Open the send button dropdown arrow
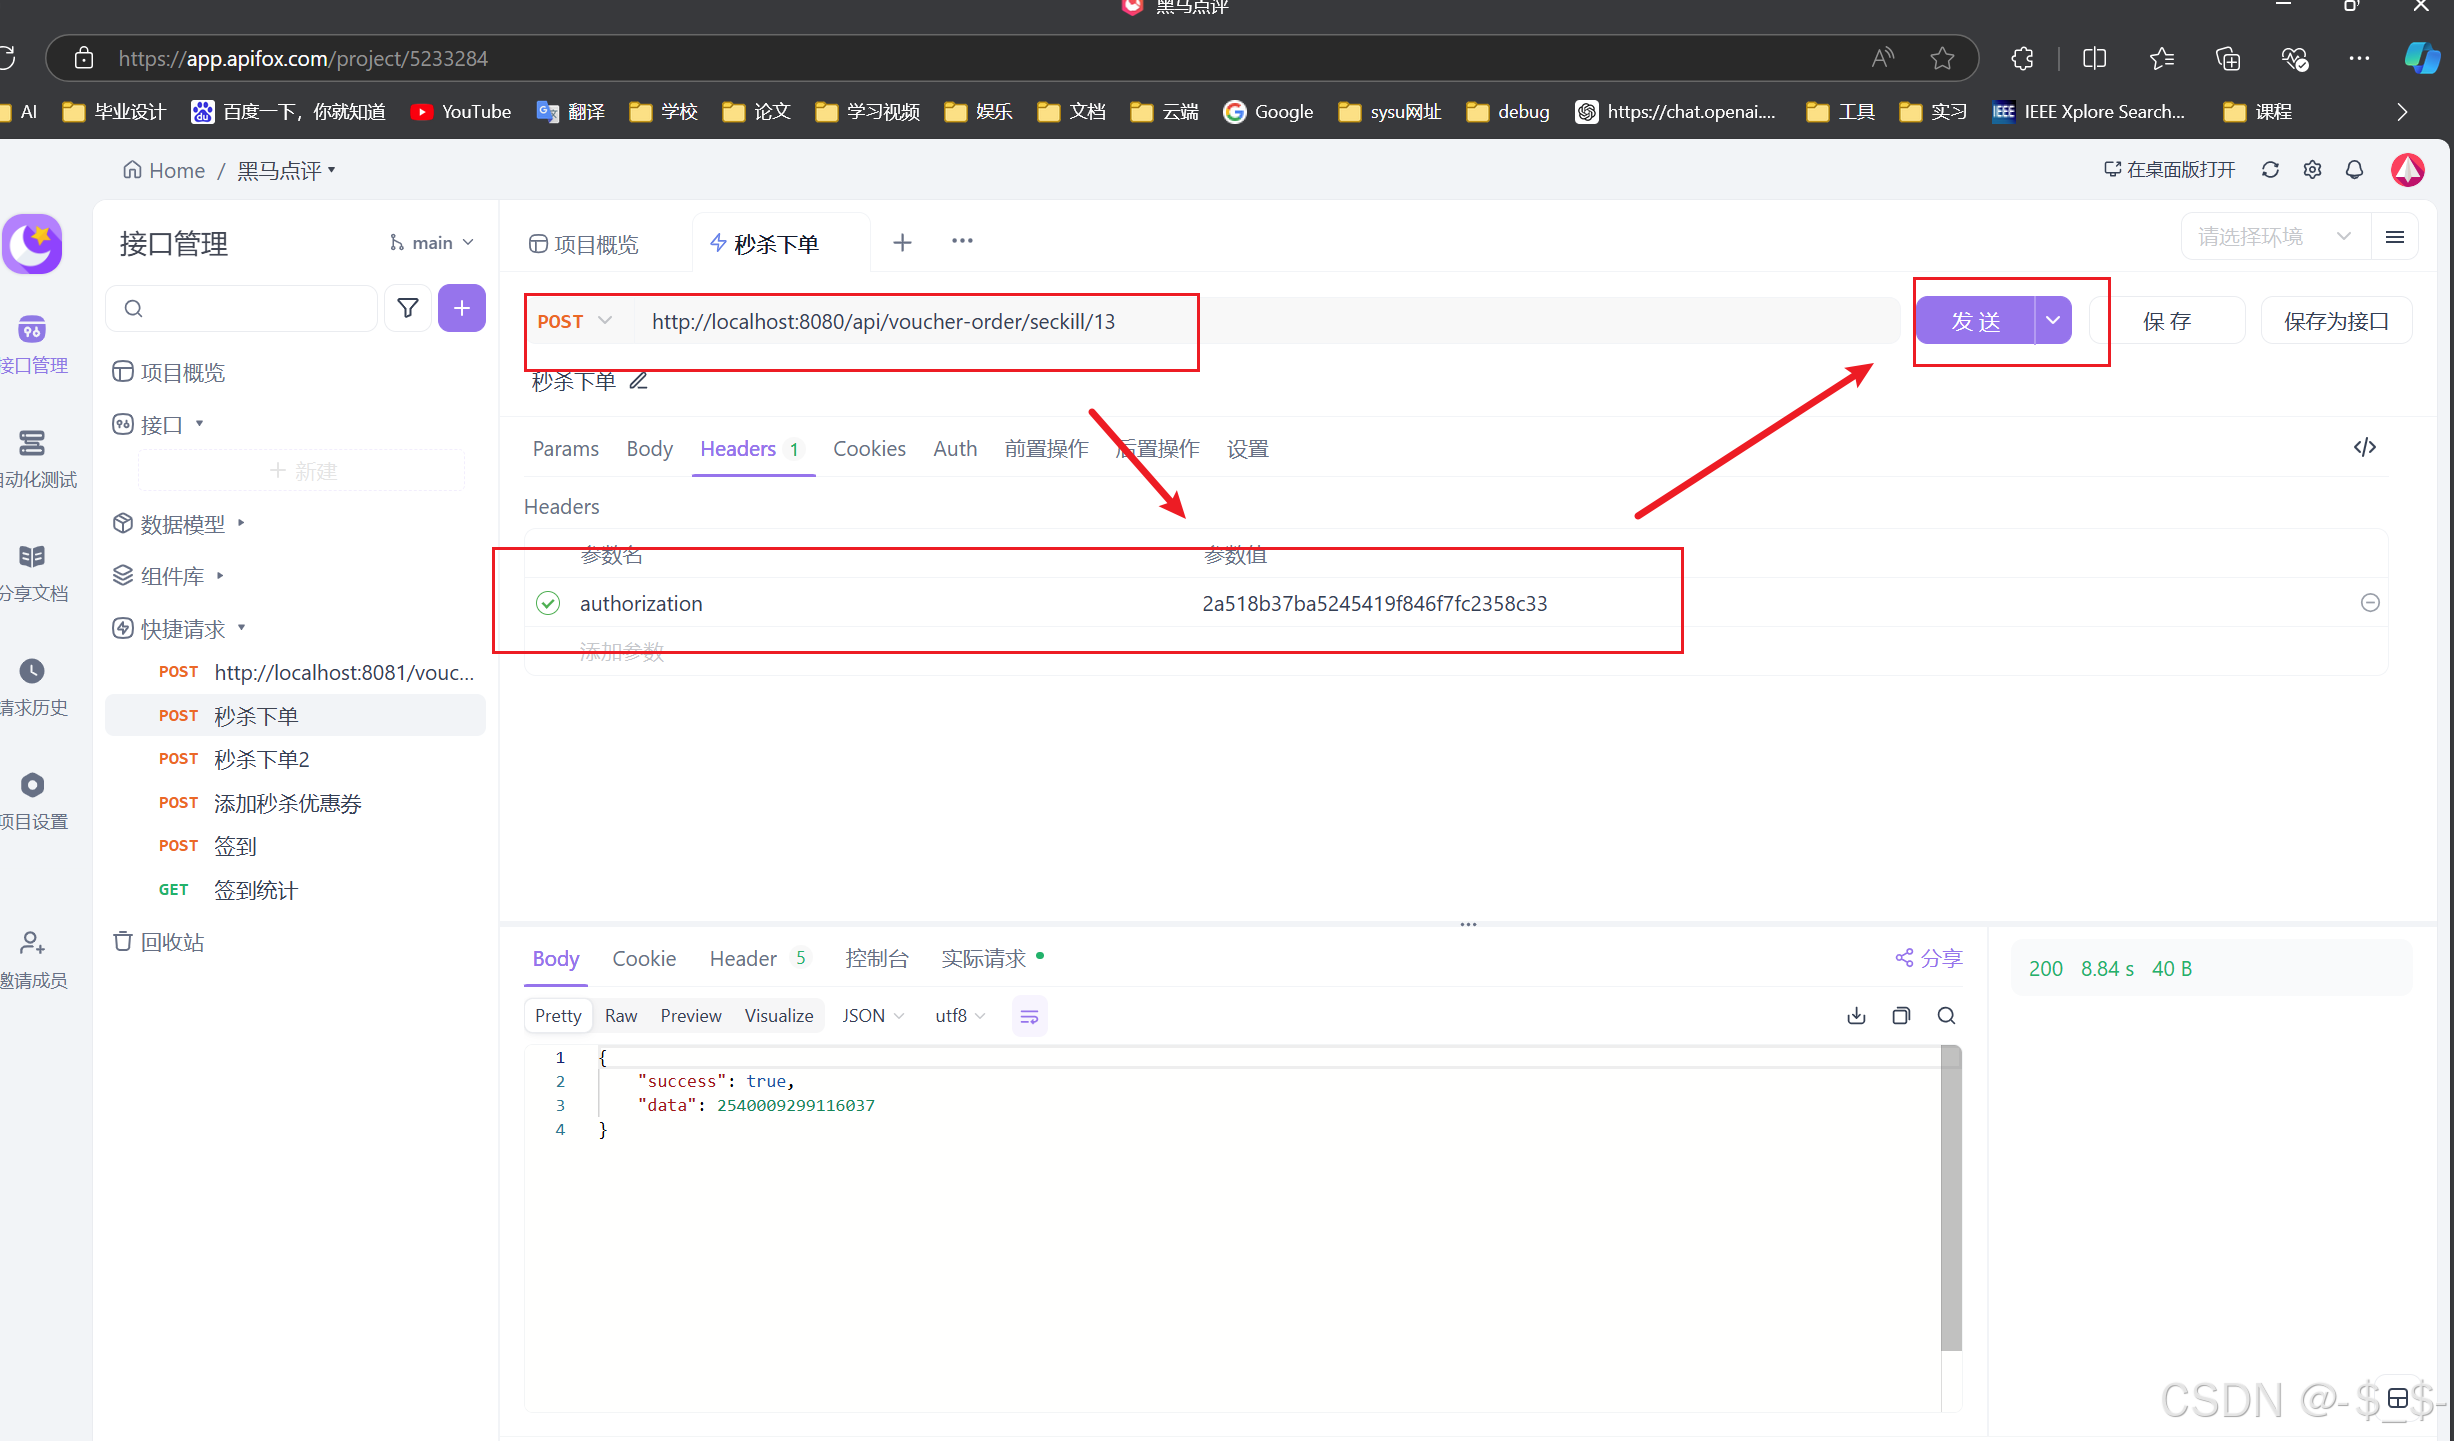 (x=2053, y=321)
